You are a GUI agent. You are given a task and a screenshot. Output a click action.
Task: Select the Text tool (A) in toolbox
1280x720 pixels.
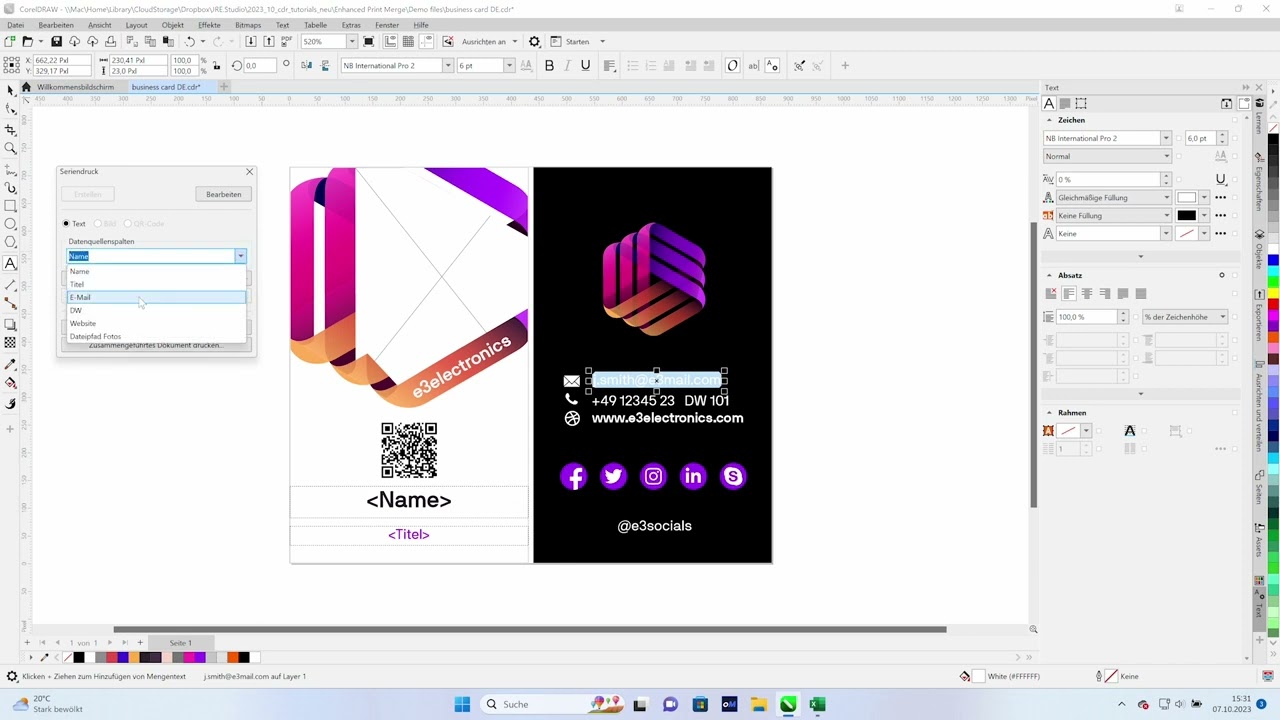coord(10,264)
